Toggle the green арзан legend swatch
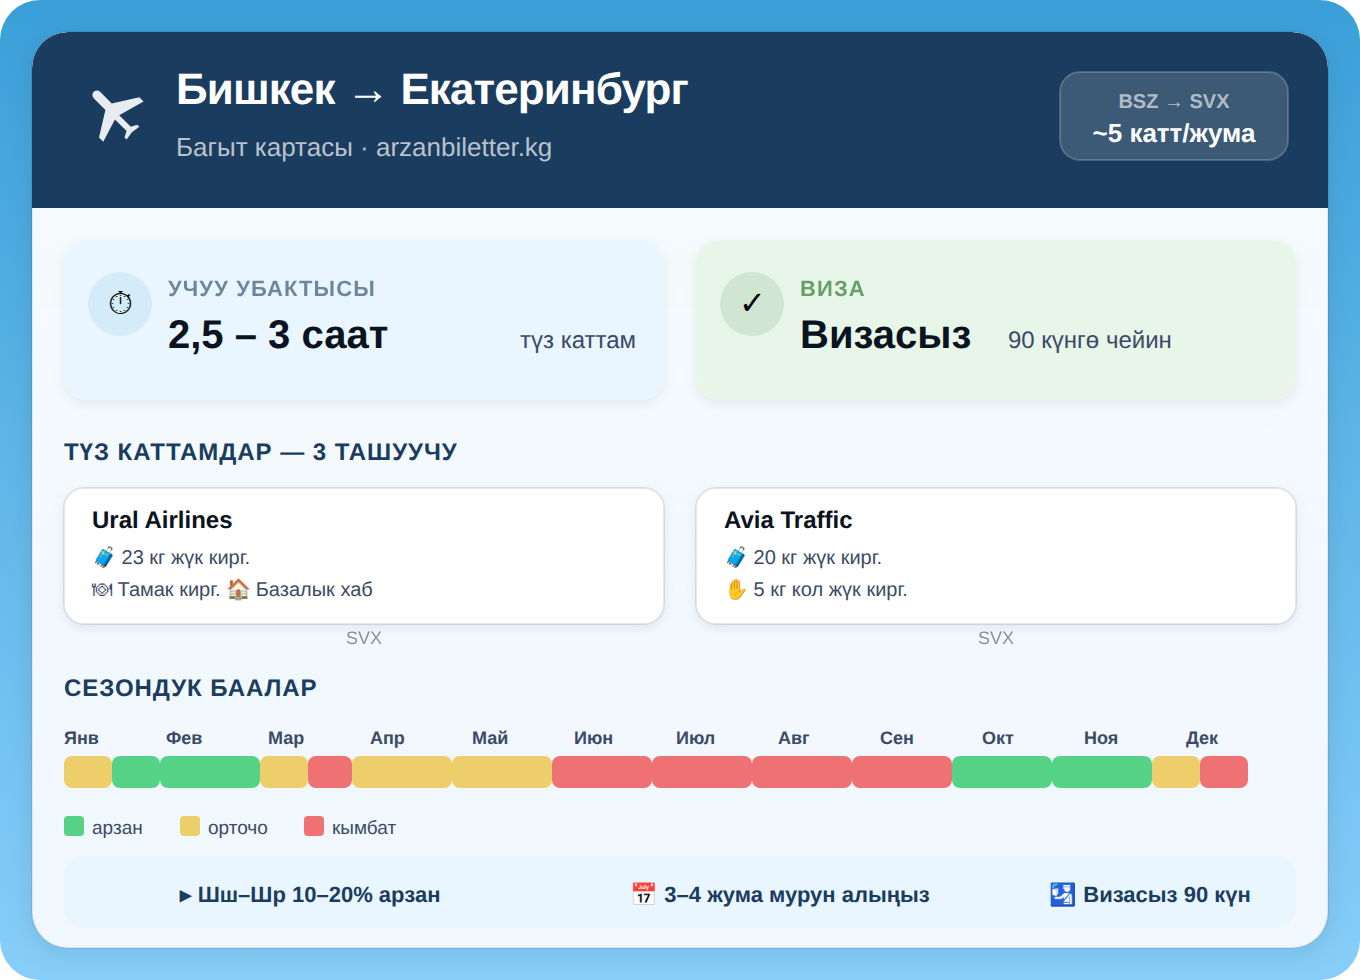Viewport: 1360px width, 980px height. coord(73,826)
